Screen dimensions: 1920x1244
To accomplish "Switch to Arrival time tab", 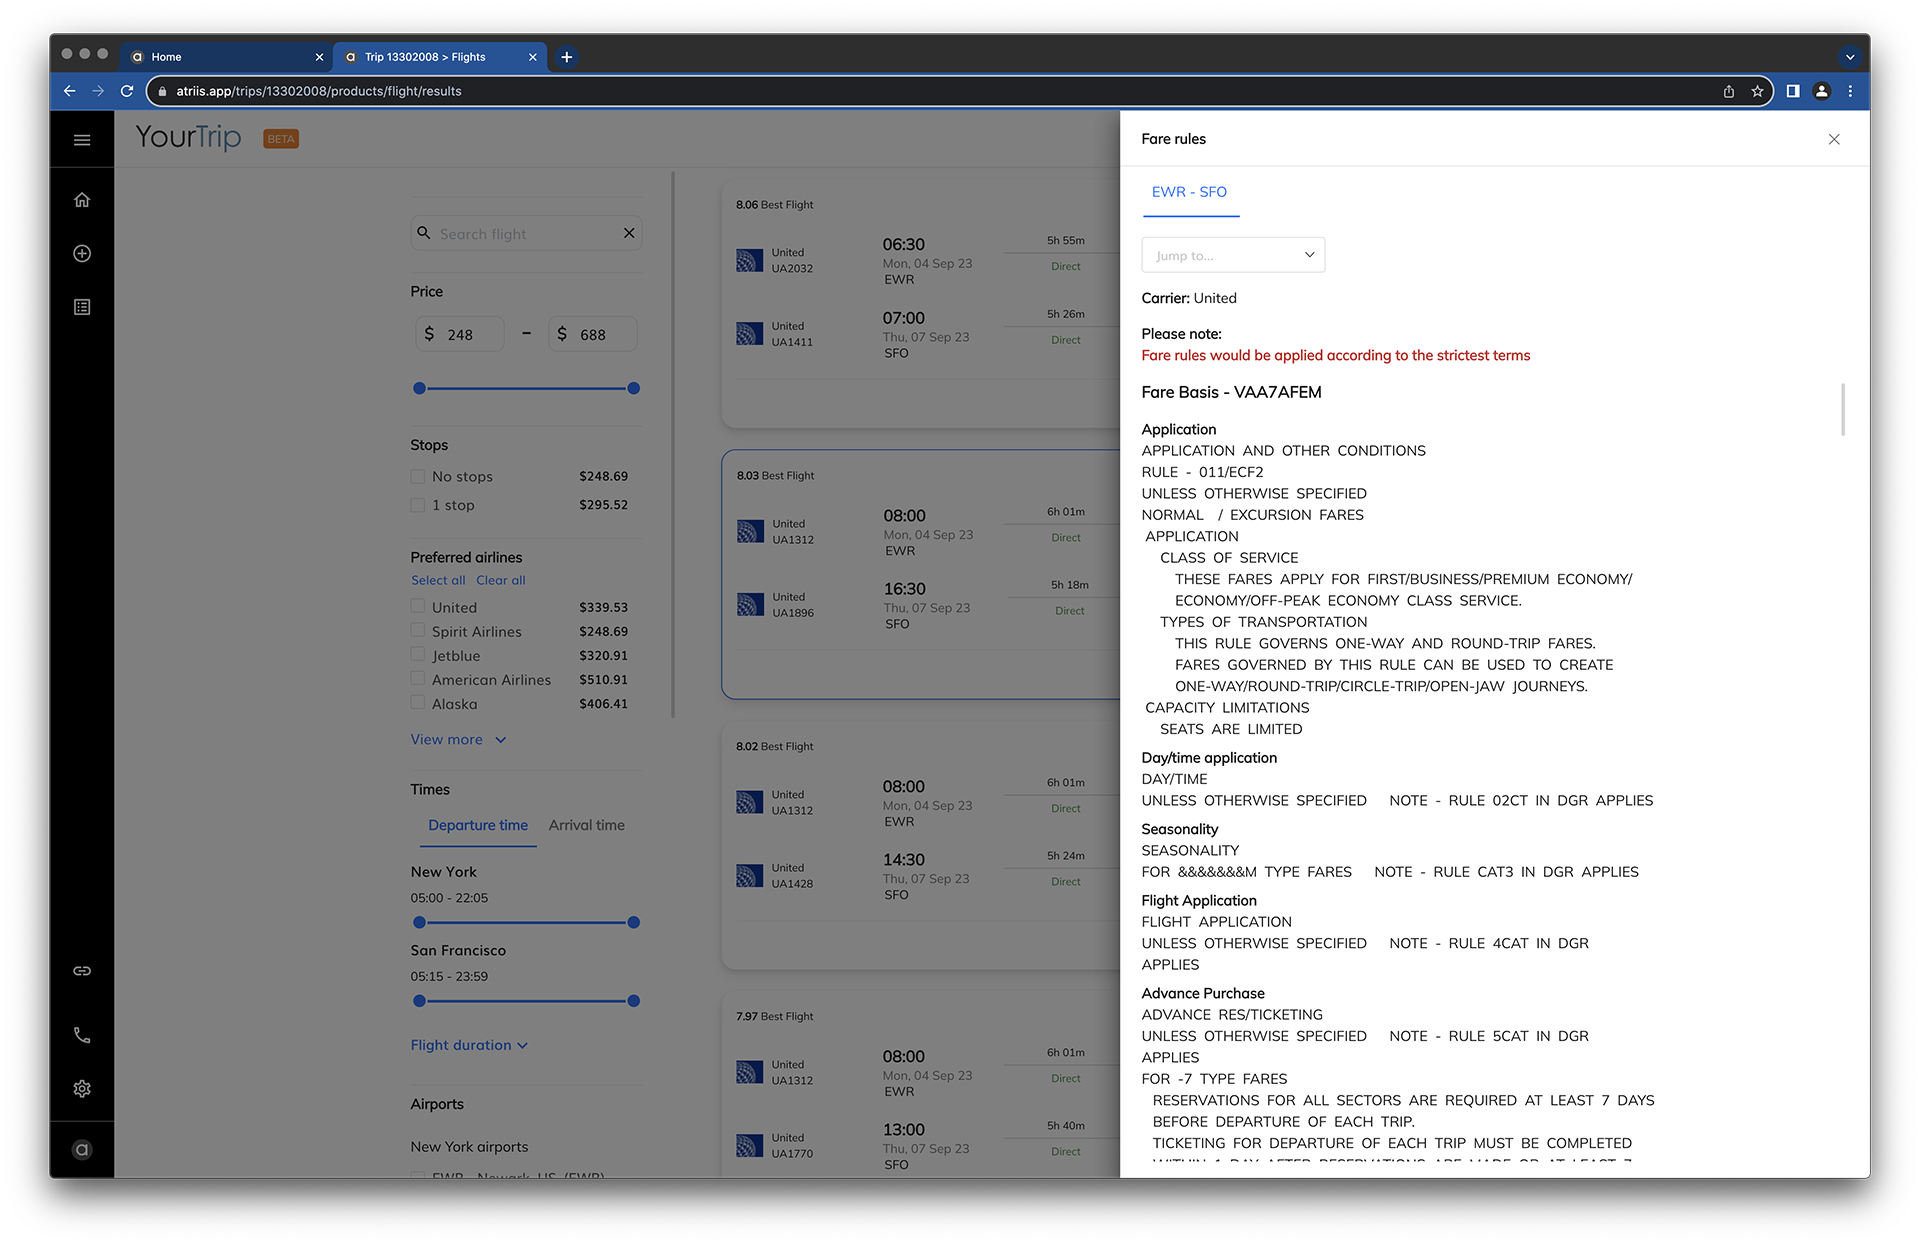I will pos(586,825).
